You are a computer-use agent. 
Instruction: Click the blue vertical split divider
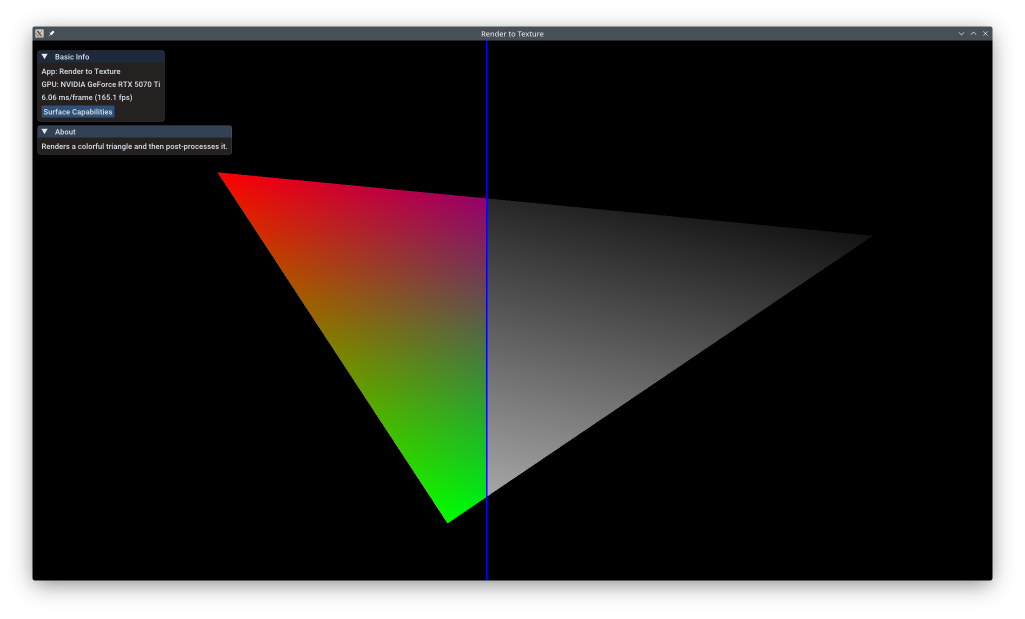487,400
